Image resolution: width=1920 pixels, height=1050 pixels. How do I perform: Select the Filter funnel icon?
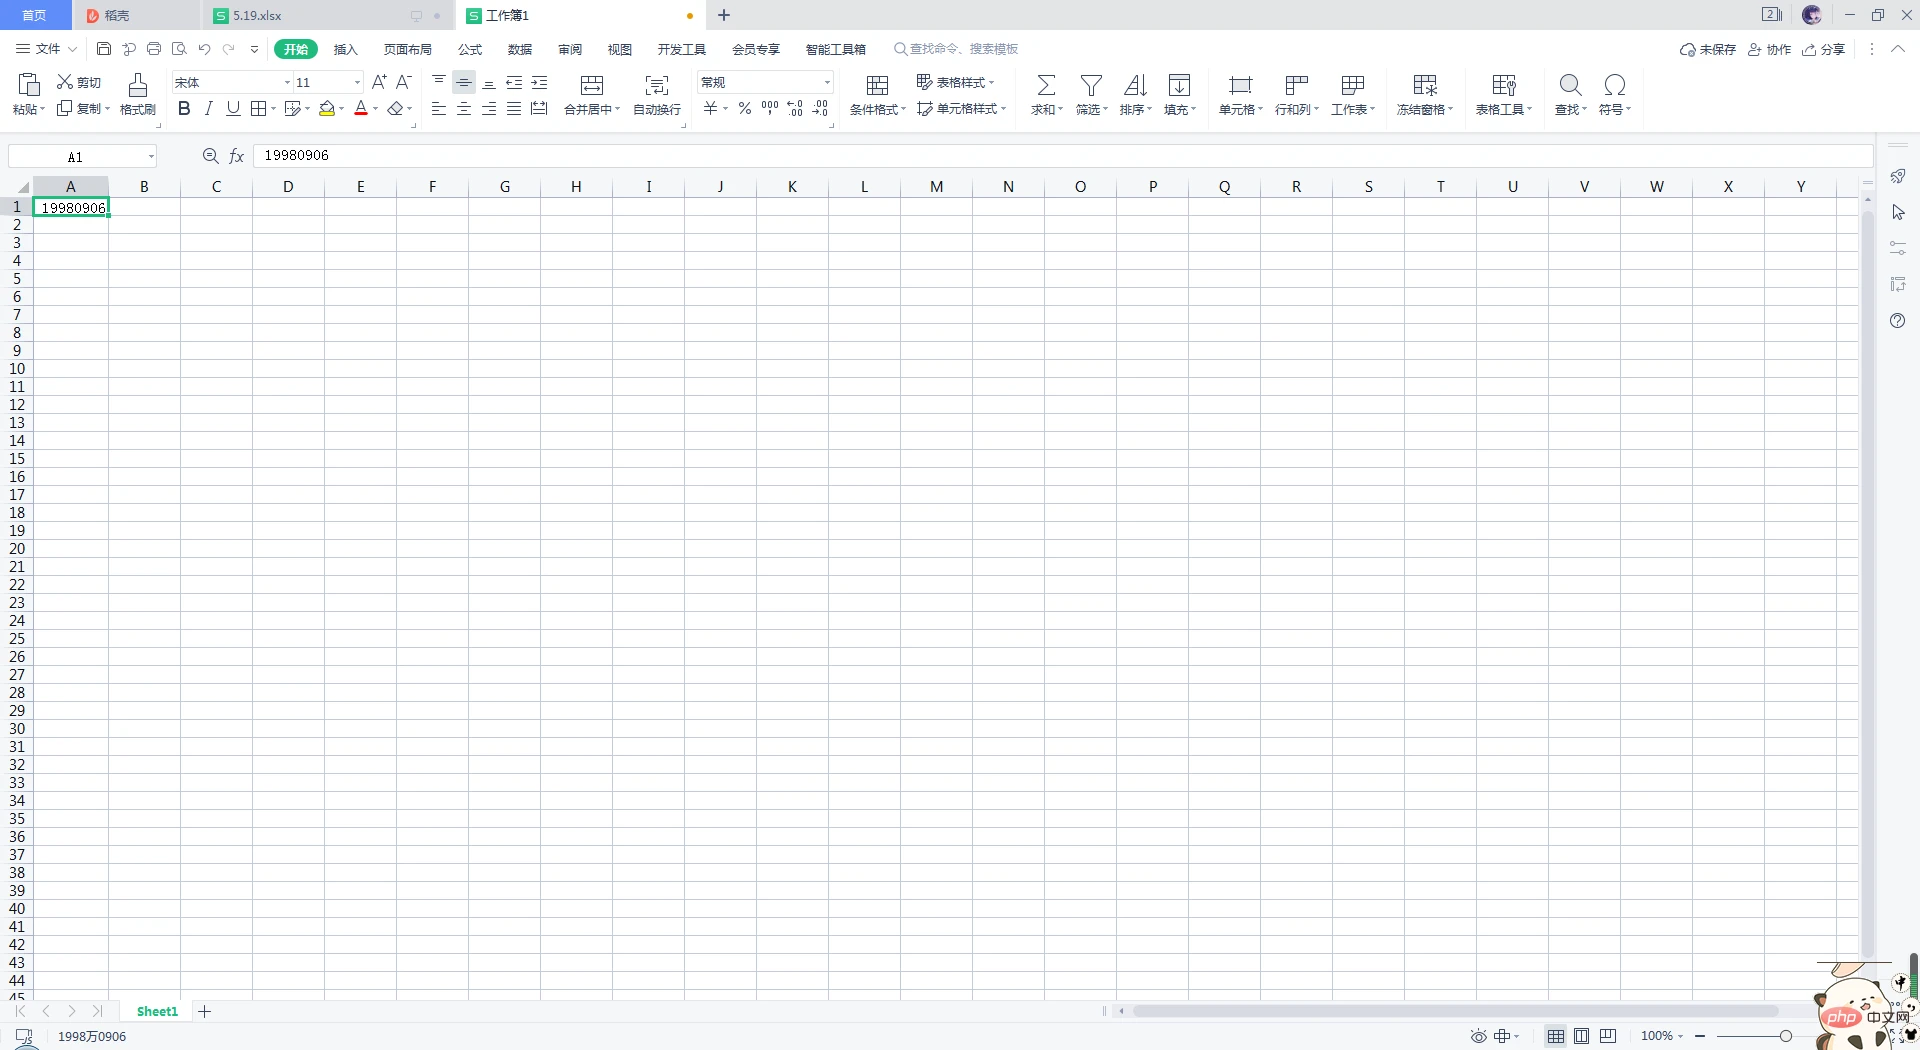(1091, 85)
